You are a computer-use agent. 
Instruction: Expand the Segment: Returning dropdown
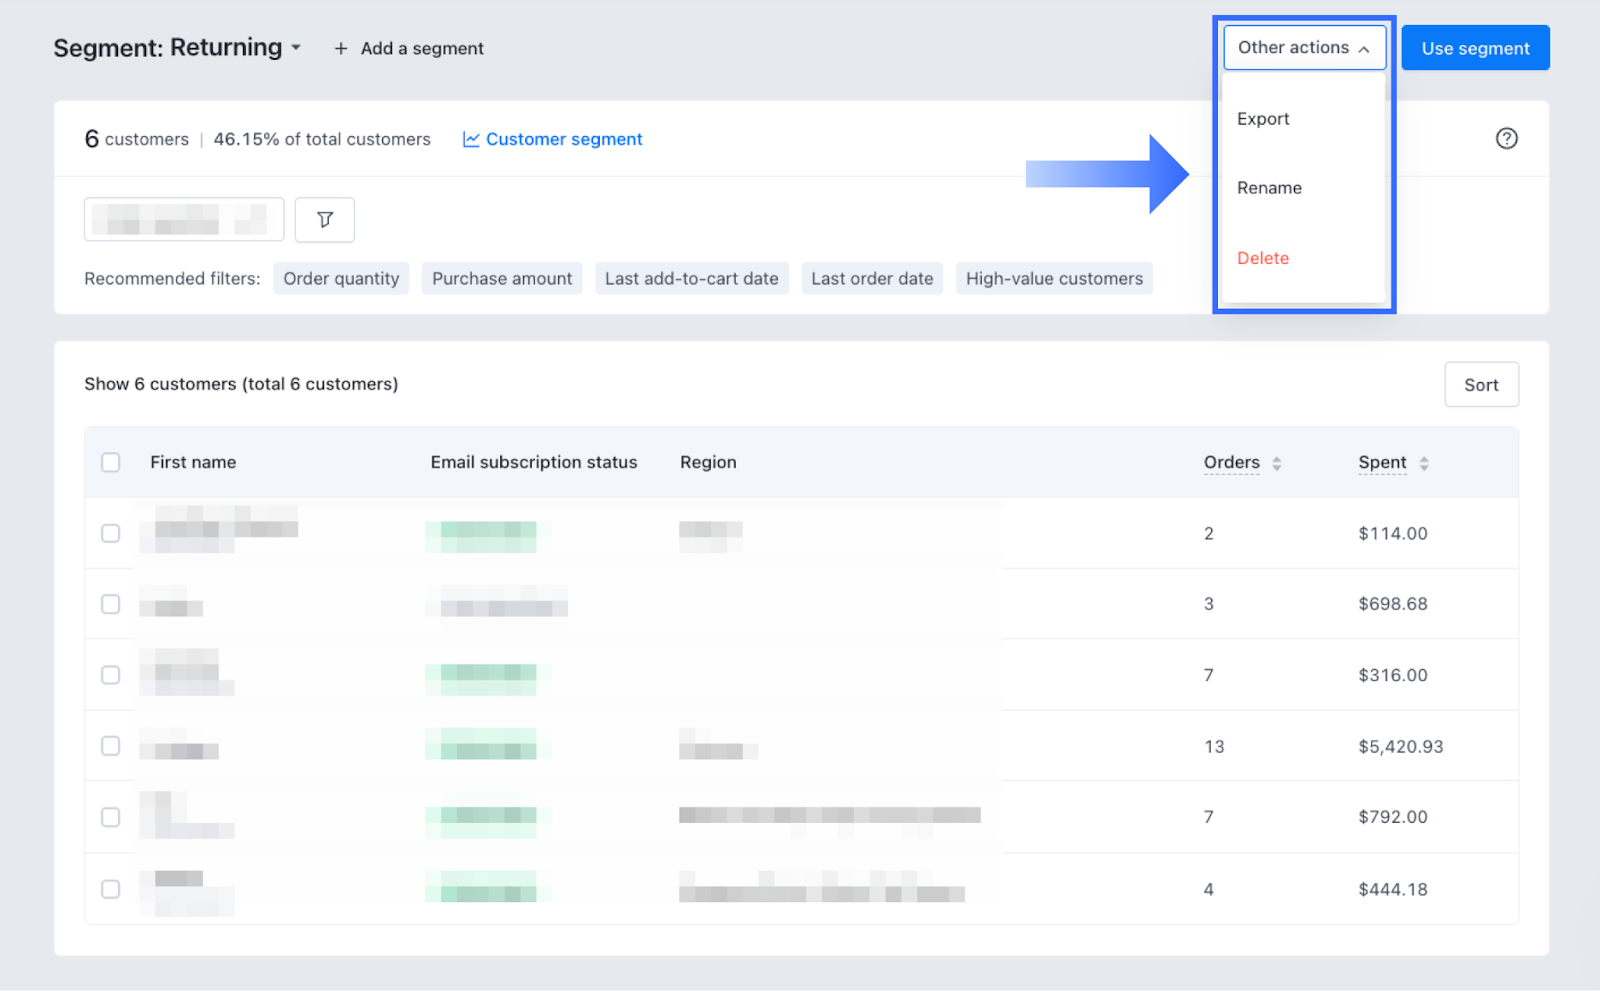tap(296, 48)
